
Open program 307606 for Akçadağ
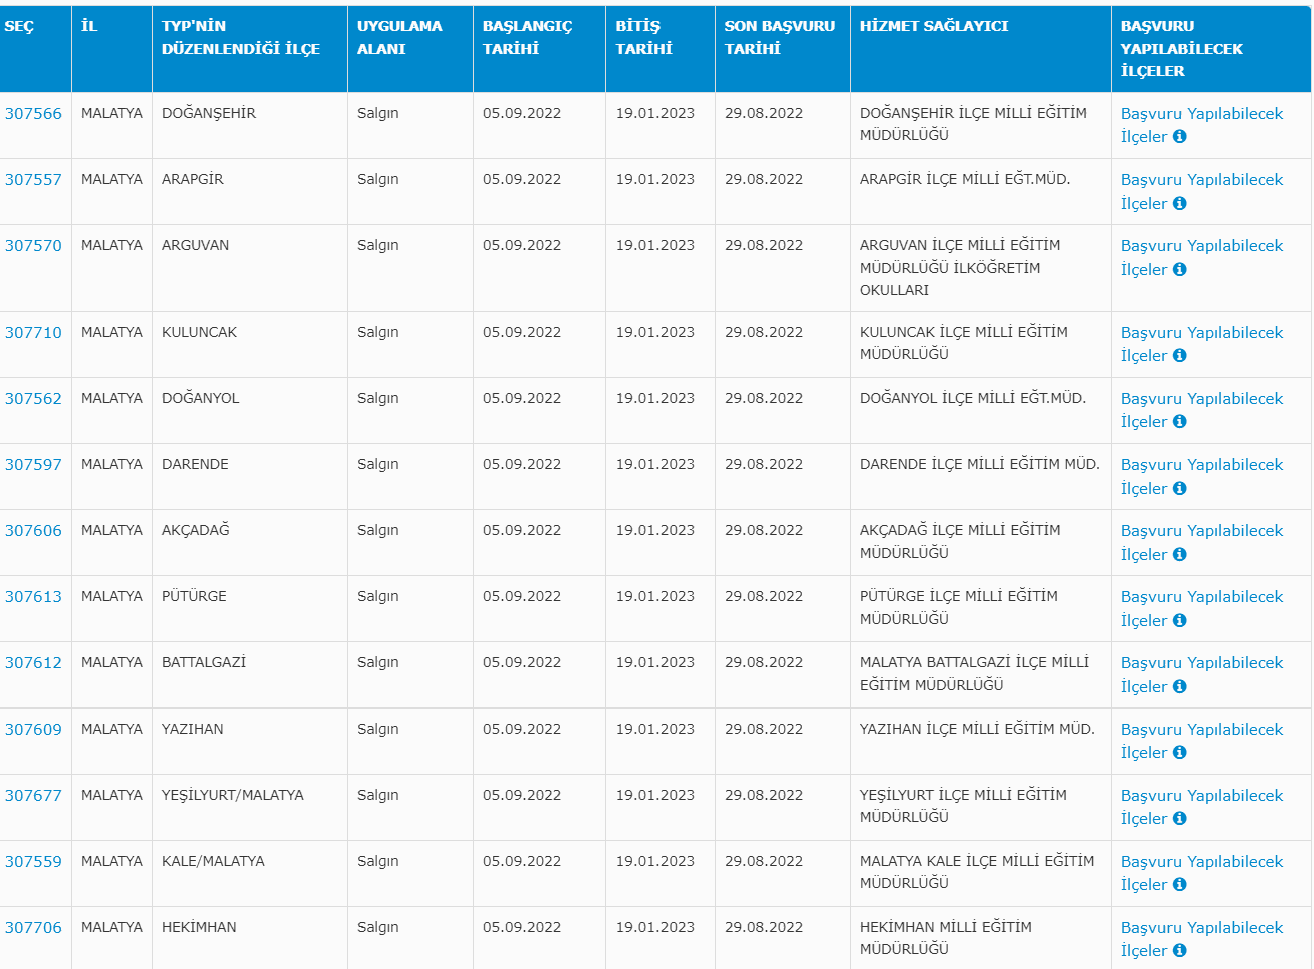[33, 531]
